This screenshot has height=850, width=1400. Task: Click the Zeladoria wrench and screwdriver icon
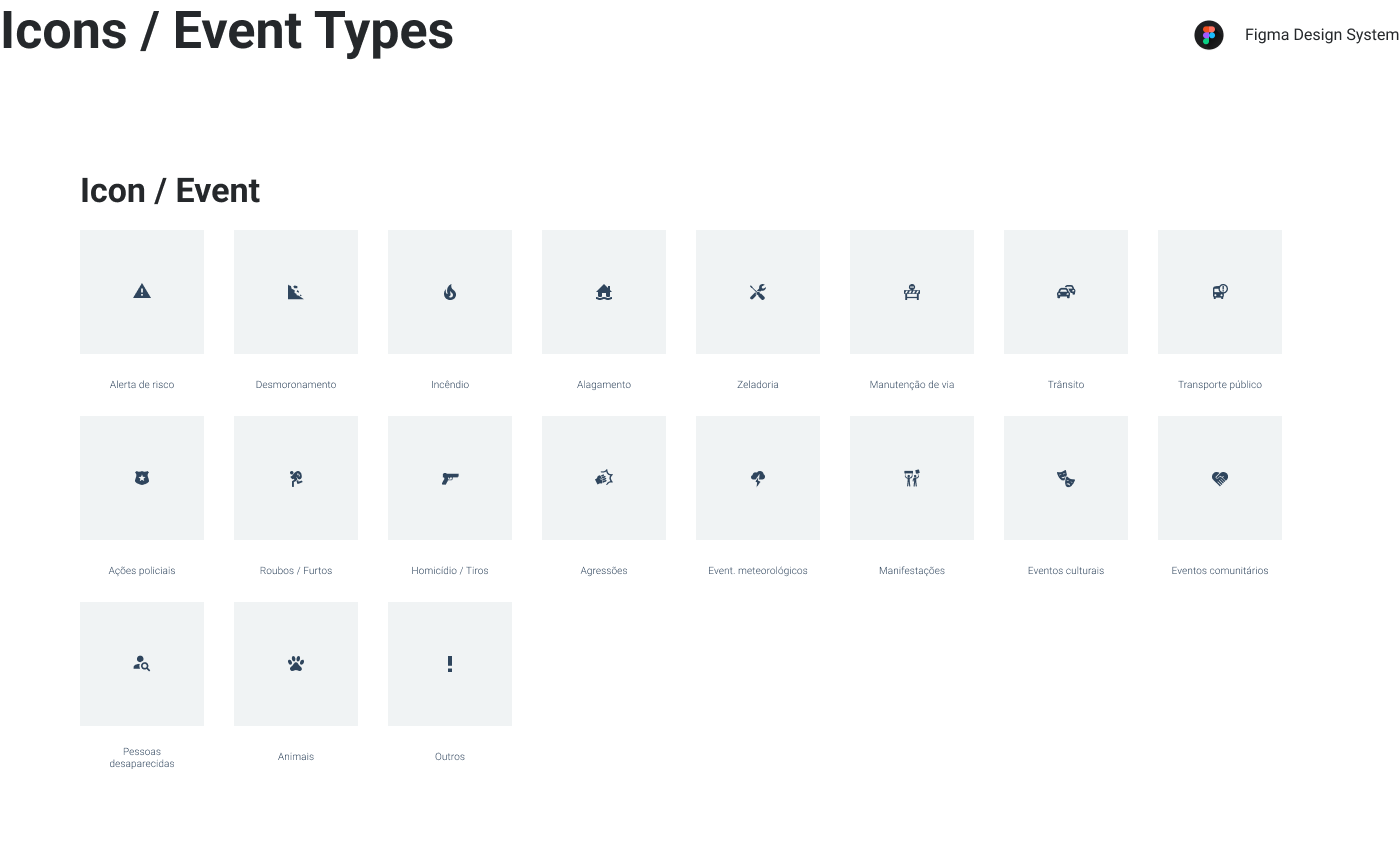[758, 292]
